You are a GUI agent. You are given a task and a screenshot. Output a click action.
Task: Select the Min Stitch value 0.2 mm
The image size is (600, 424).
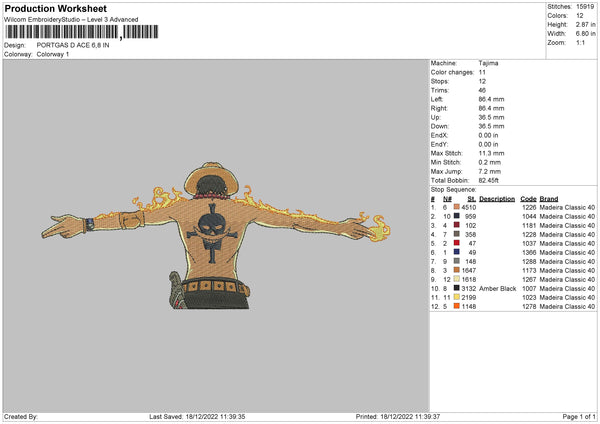click(x=489, y=162)
